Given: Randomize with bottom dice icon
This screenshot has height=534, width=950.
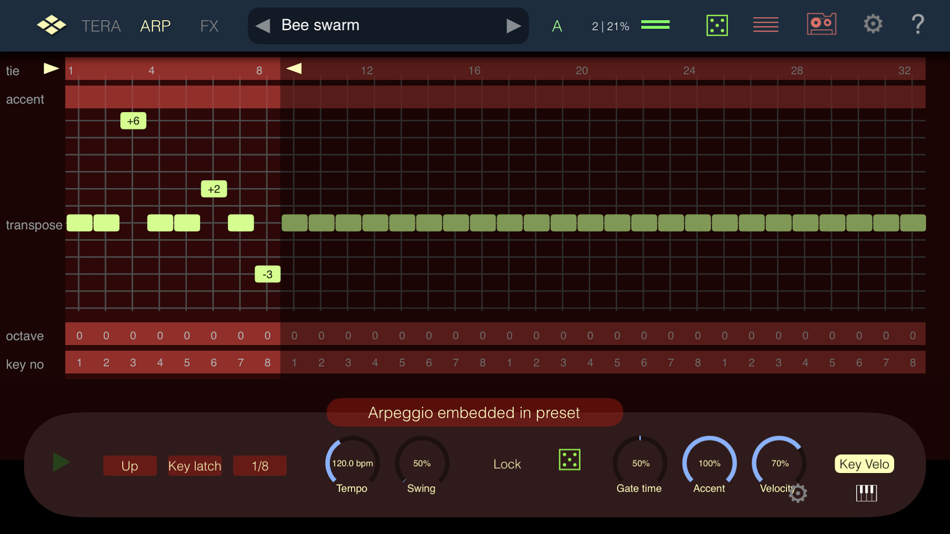Looking at the screenshot, I should click(570, 460).
